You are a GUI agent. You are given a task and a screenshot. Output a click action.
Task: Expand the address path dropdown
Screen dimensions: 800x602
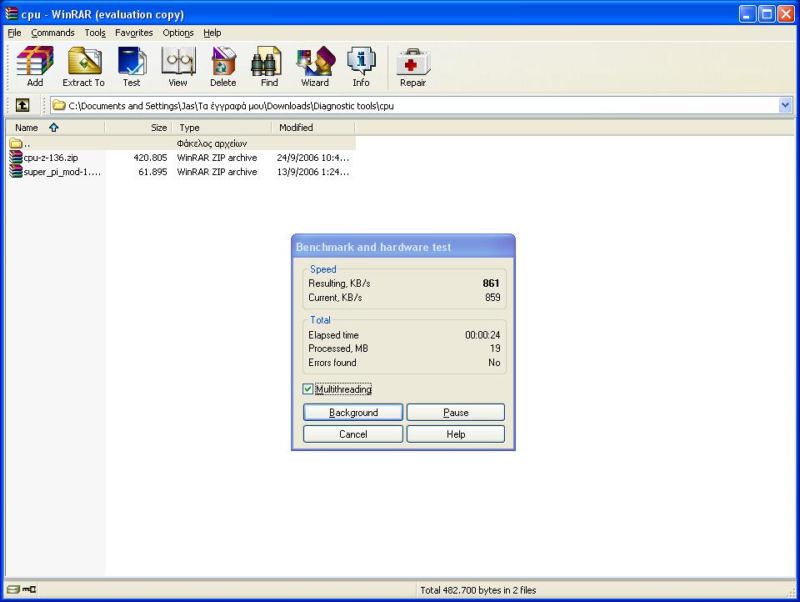pyautogui.click(x=785, y=106)
